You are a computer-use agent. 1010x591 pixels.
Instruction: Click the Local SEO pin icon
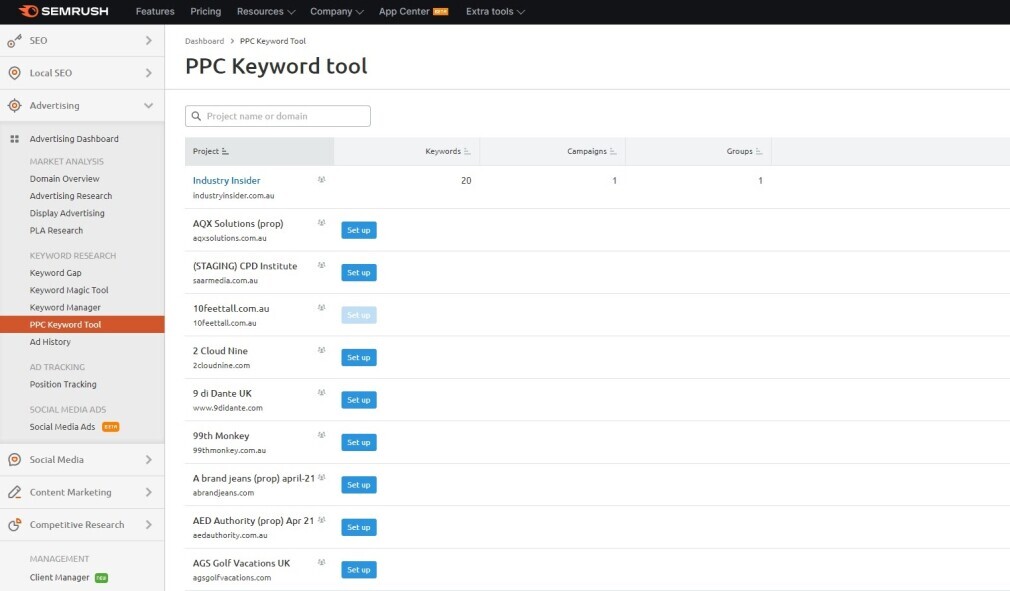click(x=14, y=73)
